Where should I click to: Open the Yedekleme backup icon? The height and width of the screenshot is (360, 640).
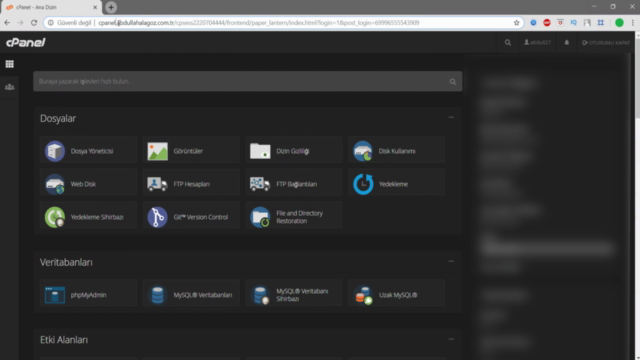363,184
